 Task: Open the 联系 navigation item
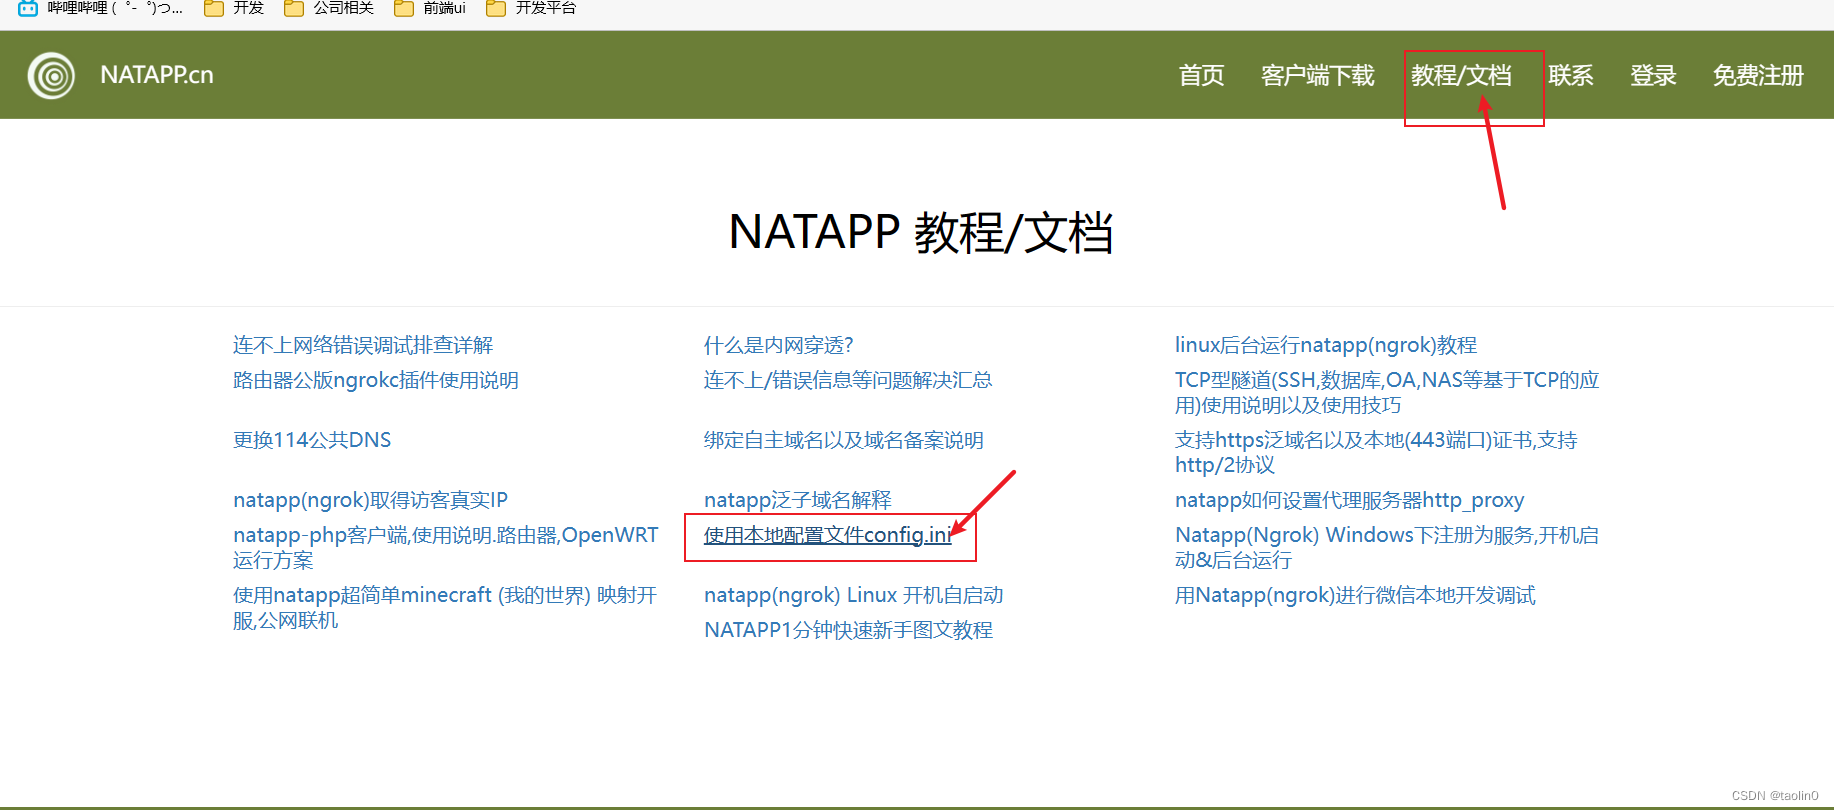click(1571, 76)
